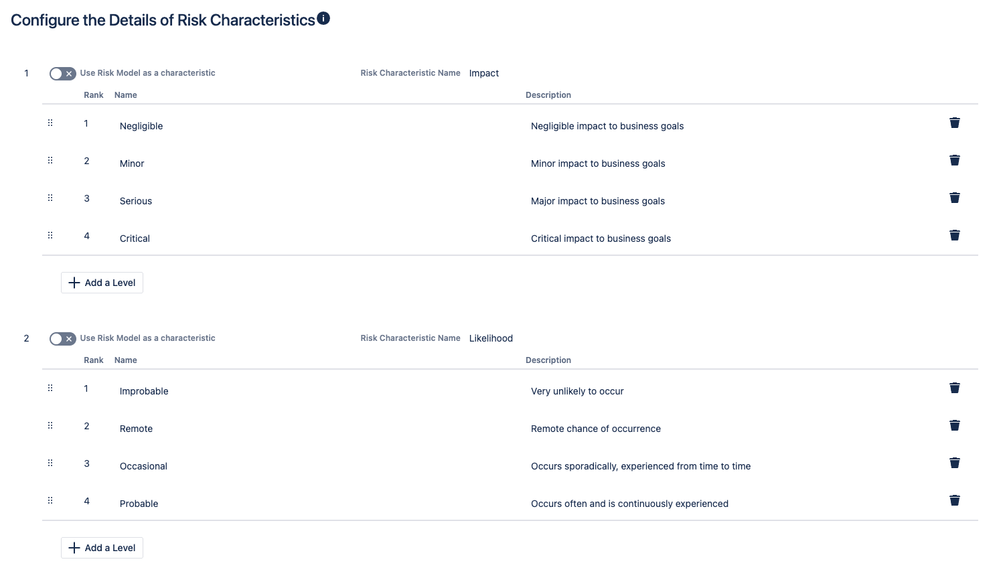
Task: Click the drag handle for the Remote row
Action: [50, 426]
